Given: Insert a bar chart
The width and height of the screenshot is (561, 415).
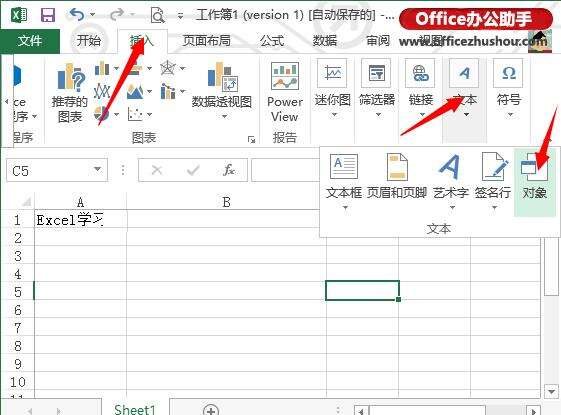Looking at the screenshot, I should [x=134, y=68].
